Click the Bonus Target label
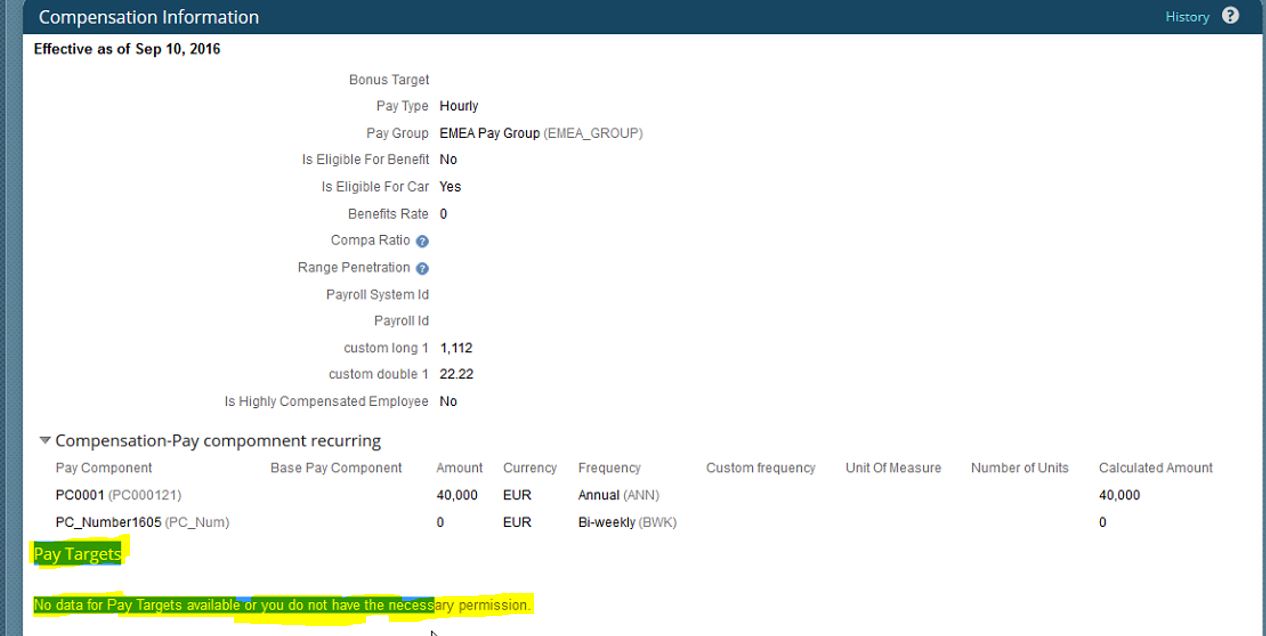 tap(389, 80)
